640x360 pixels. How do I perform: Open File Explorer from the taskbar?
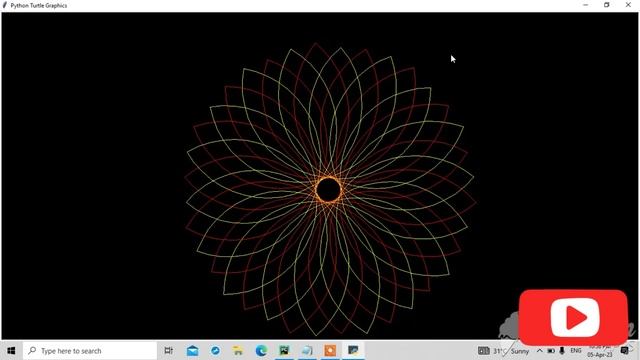click(238, 351)
